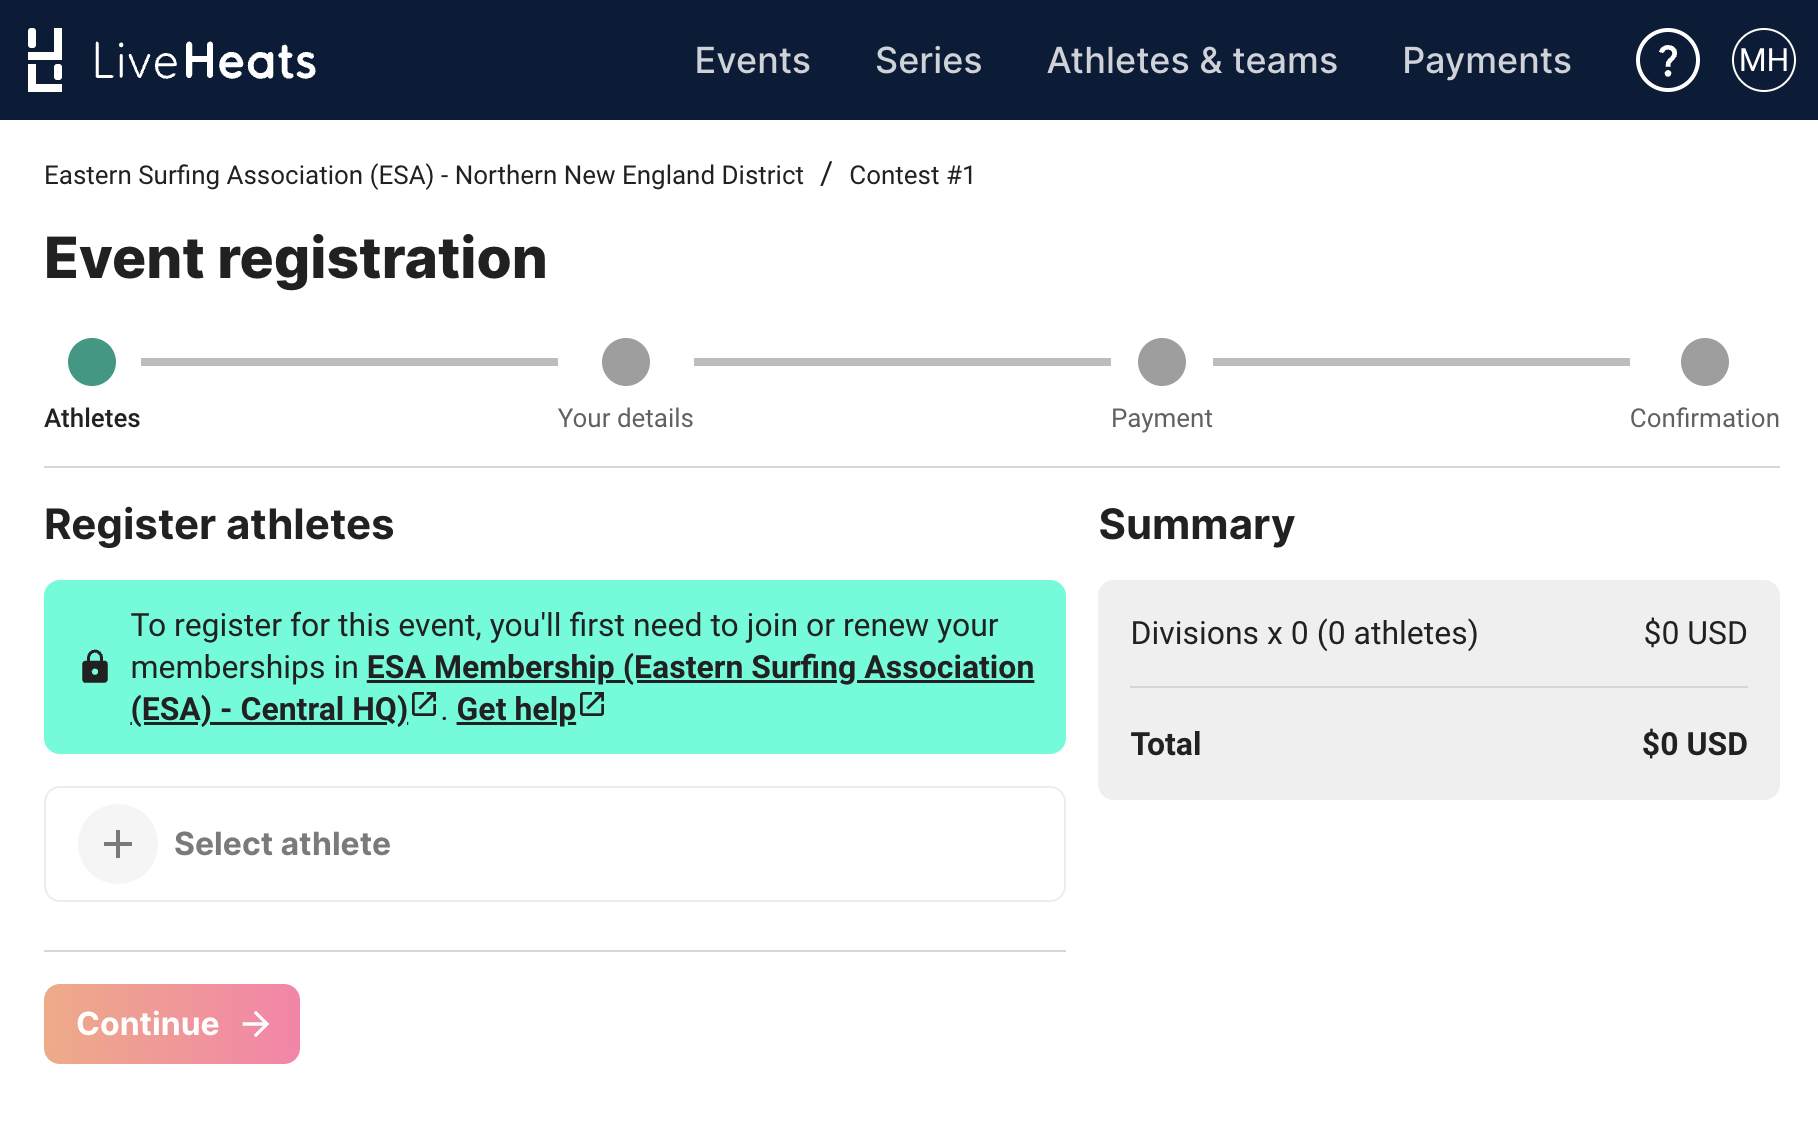Click the Divisions row $0 USD amount
This screenshot has height=1148, width=1818.
[1696, 633]
